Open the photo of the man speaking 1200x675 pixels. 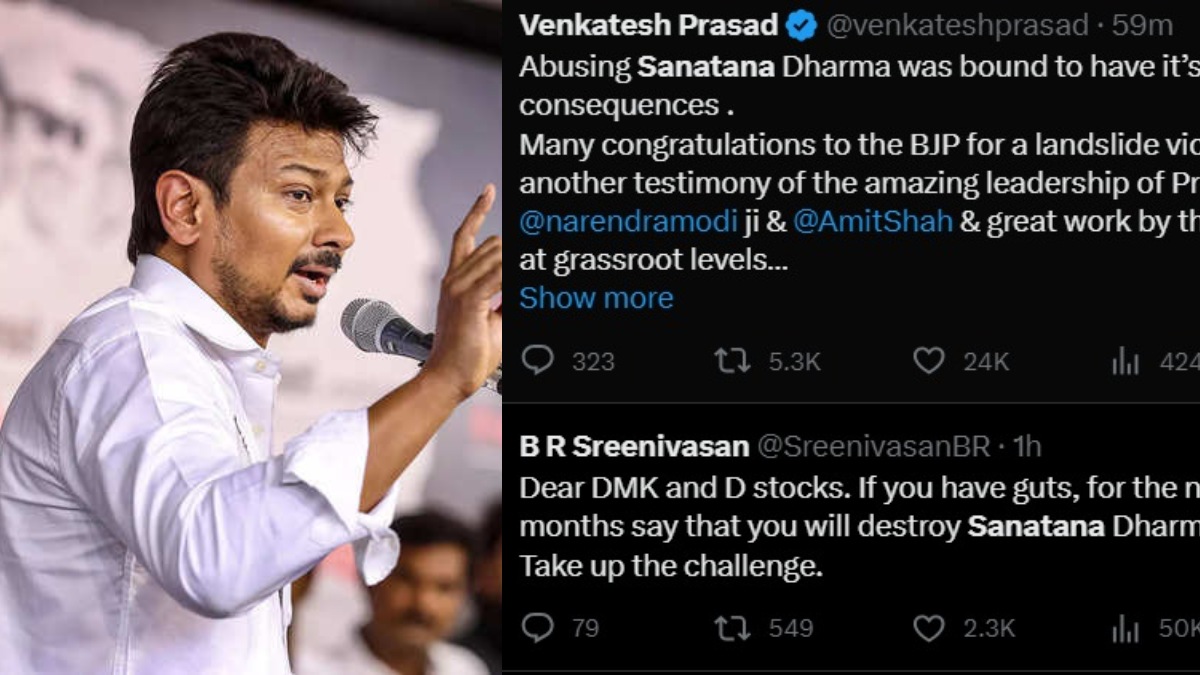[x=250, y=337]
